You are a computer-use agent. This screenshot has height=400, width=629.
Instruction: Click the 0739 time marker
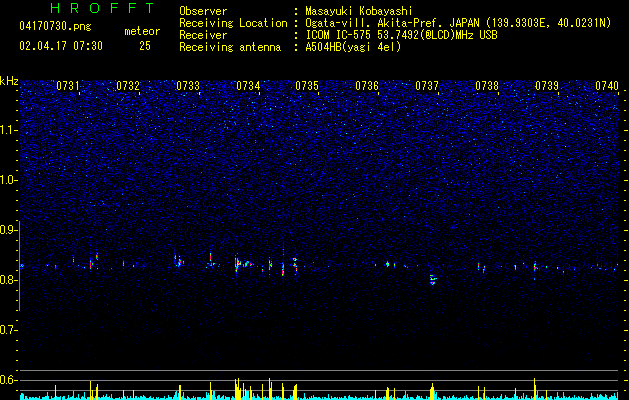[547, 86]
